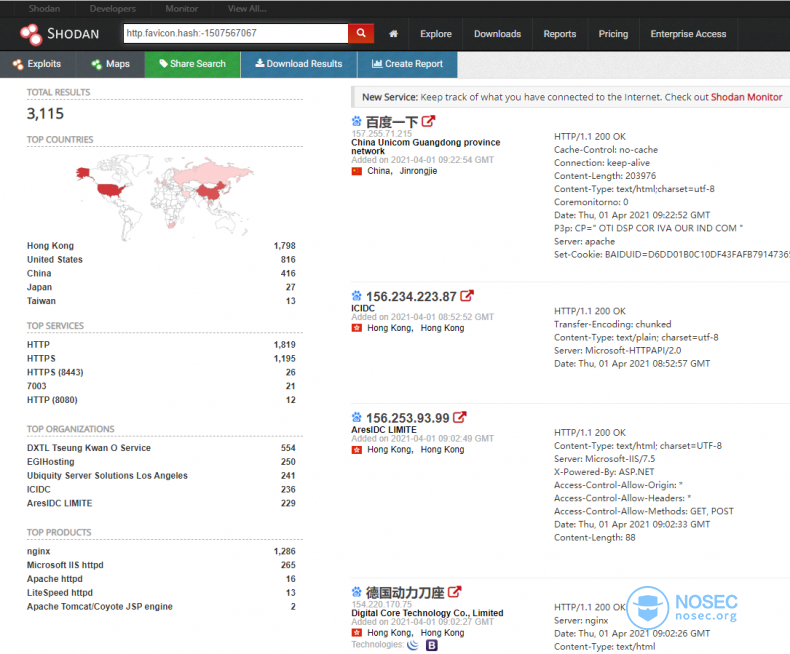The height and width of the screenshot is (654, 790).
Task: Click the Shodan top bar link
Action: pyautogui.click(x=44, y=9)
